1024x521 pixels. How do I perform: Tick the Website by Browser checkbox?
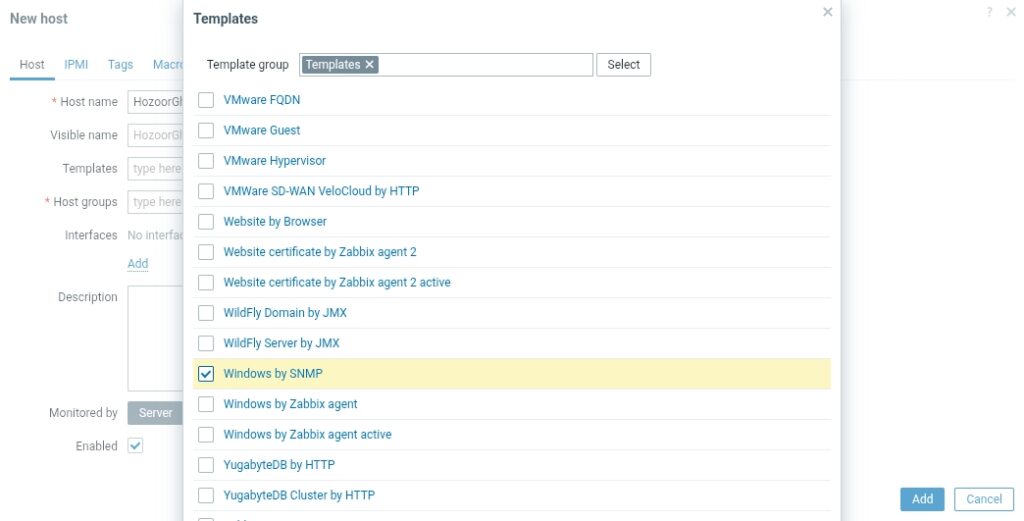point(206,221)
